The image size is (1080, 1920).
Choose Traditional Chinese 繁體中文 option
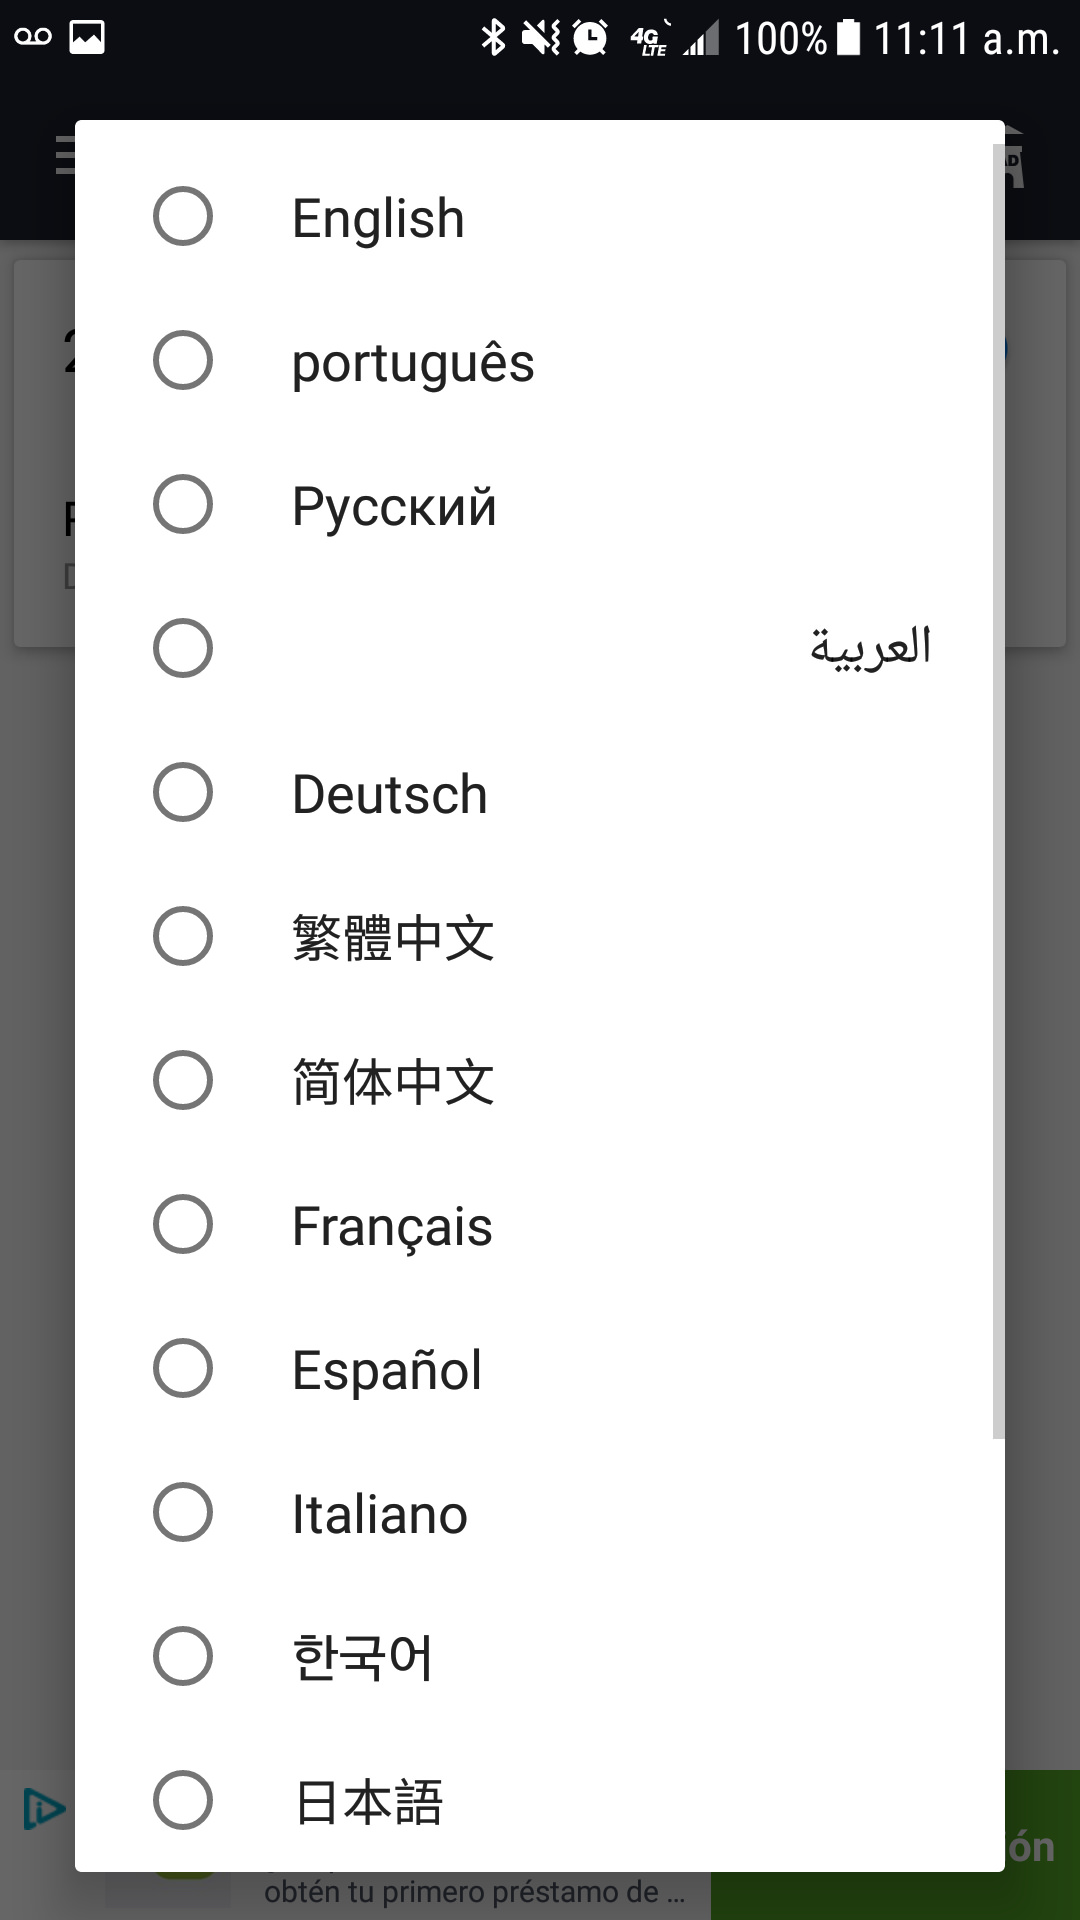click(183, 936)
